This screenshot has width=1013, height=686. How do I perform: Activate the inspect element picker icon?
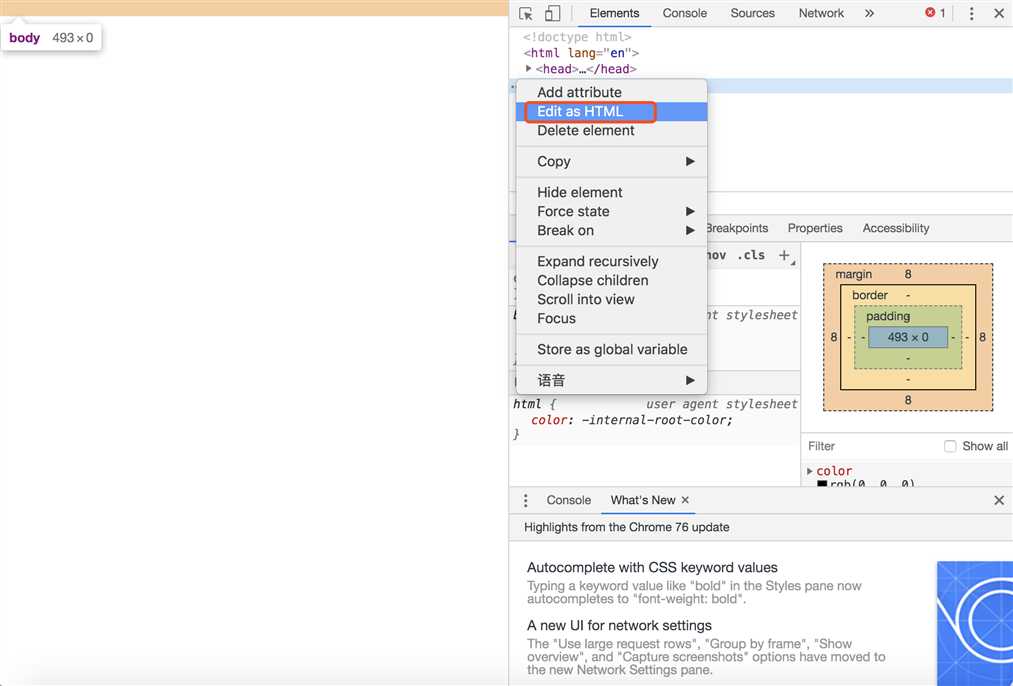click(526, 14)
